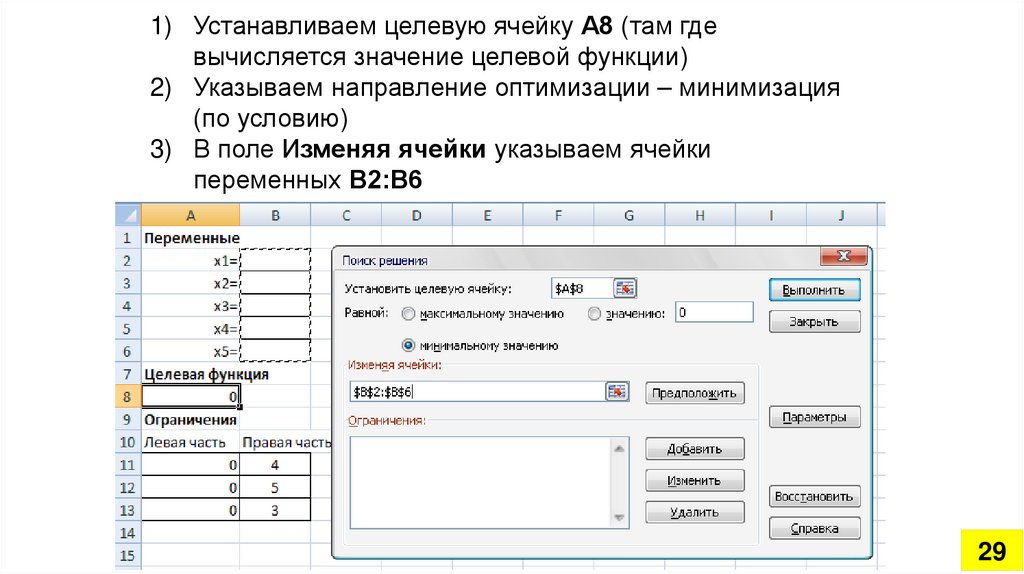Select column D header
The height and width of the screenshot is (574, 1024).
(x=417, y=215)
